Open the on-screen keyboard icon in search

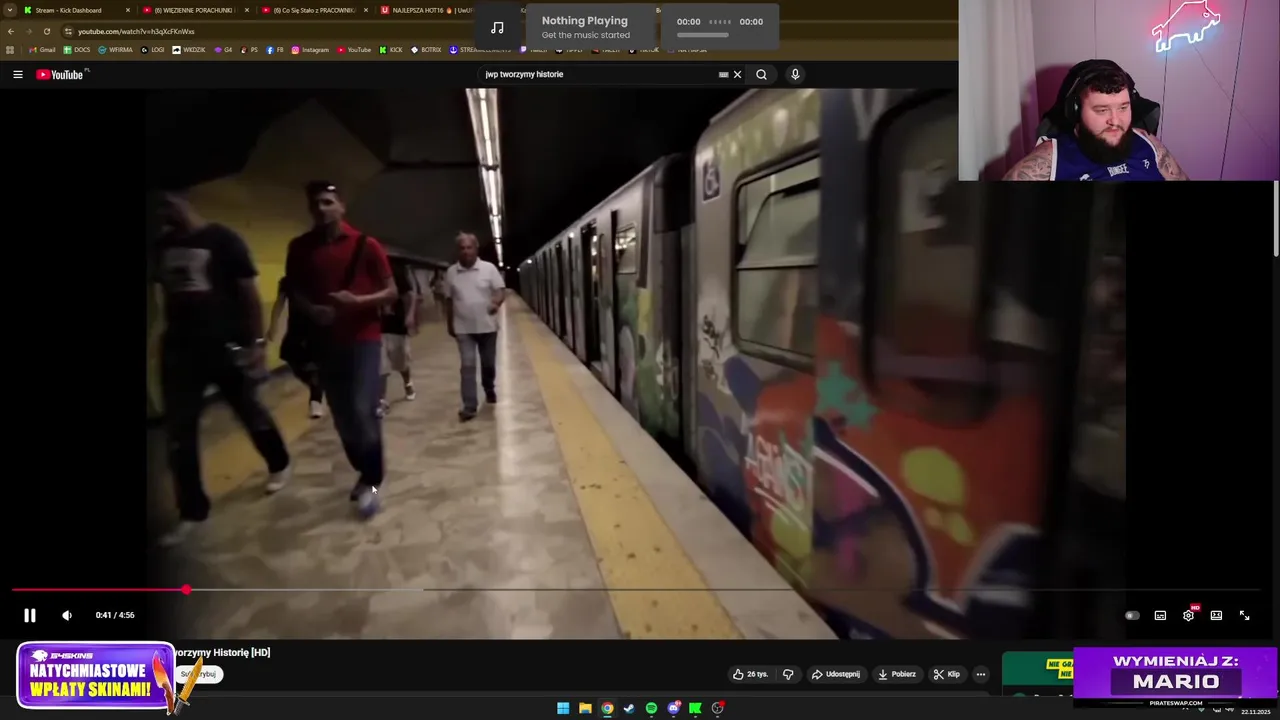[723, 74]
